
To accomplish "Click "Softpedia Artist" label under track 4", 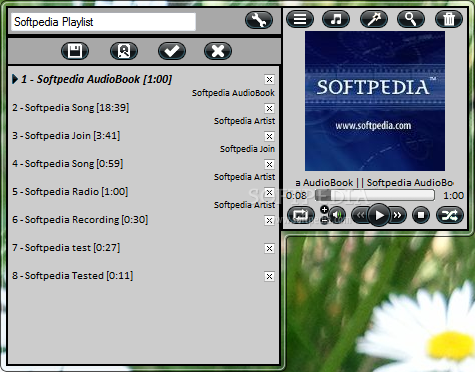I will [x=244, y=177].
